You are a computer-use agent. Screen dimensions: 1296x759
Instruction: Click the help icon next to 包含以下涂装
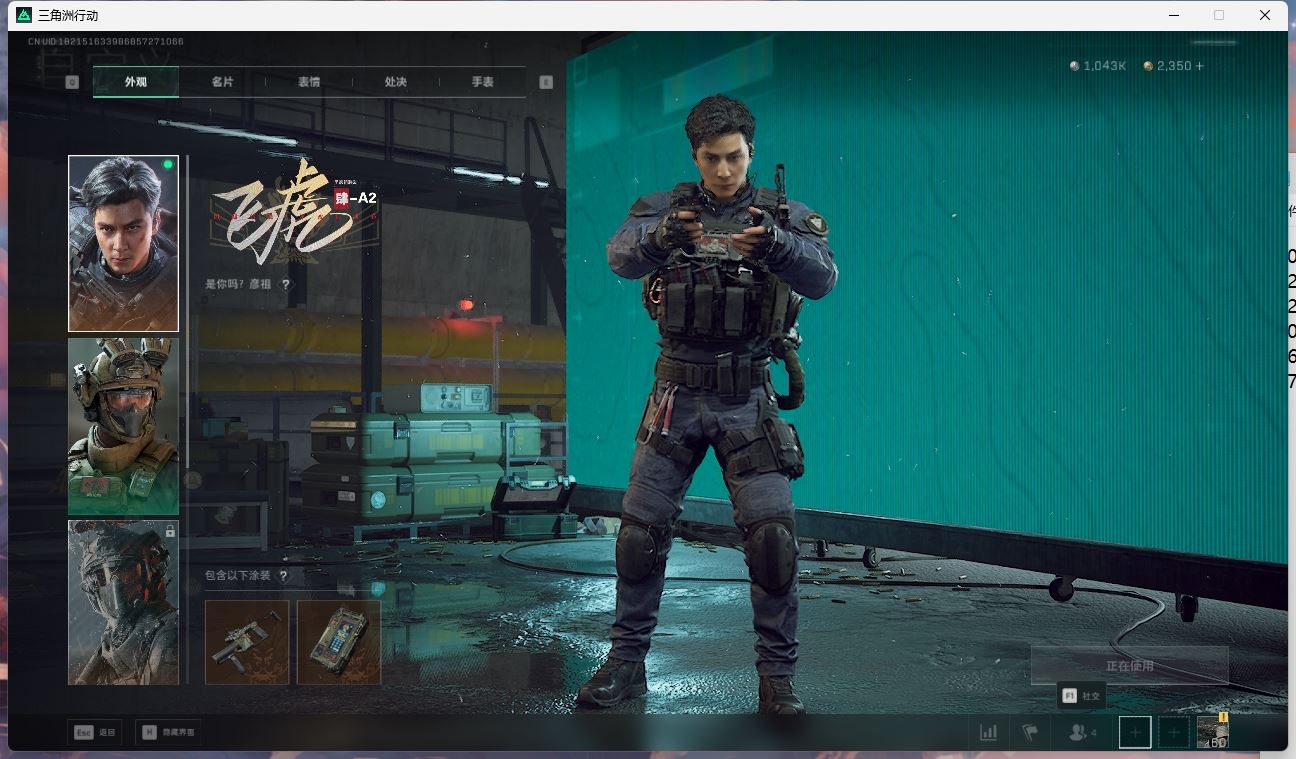(284, 576)
